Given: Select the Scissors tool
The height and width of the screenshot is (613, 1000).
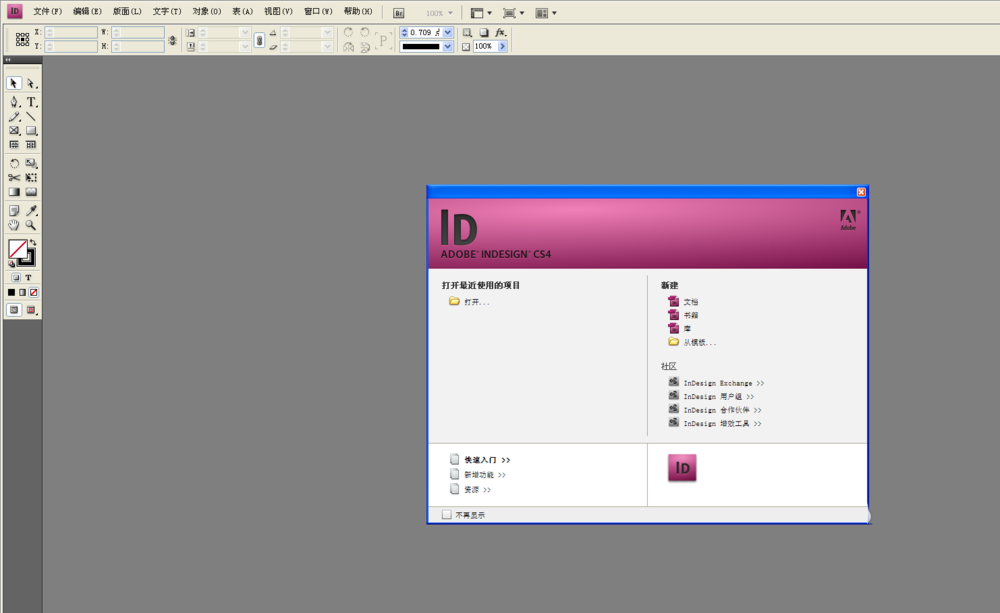Looking at the screenshot, I should (14, 177).
